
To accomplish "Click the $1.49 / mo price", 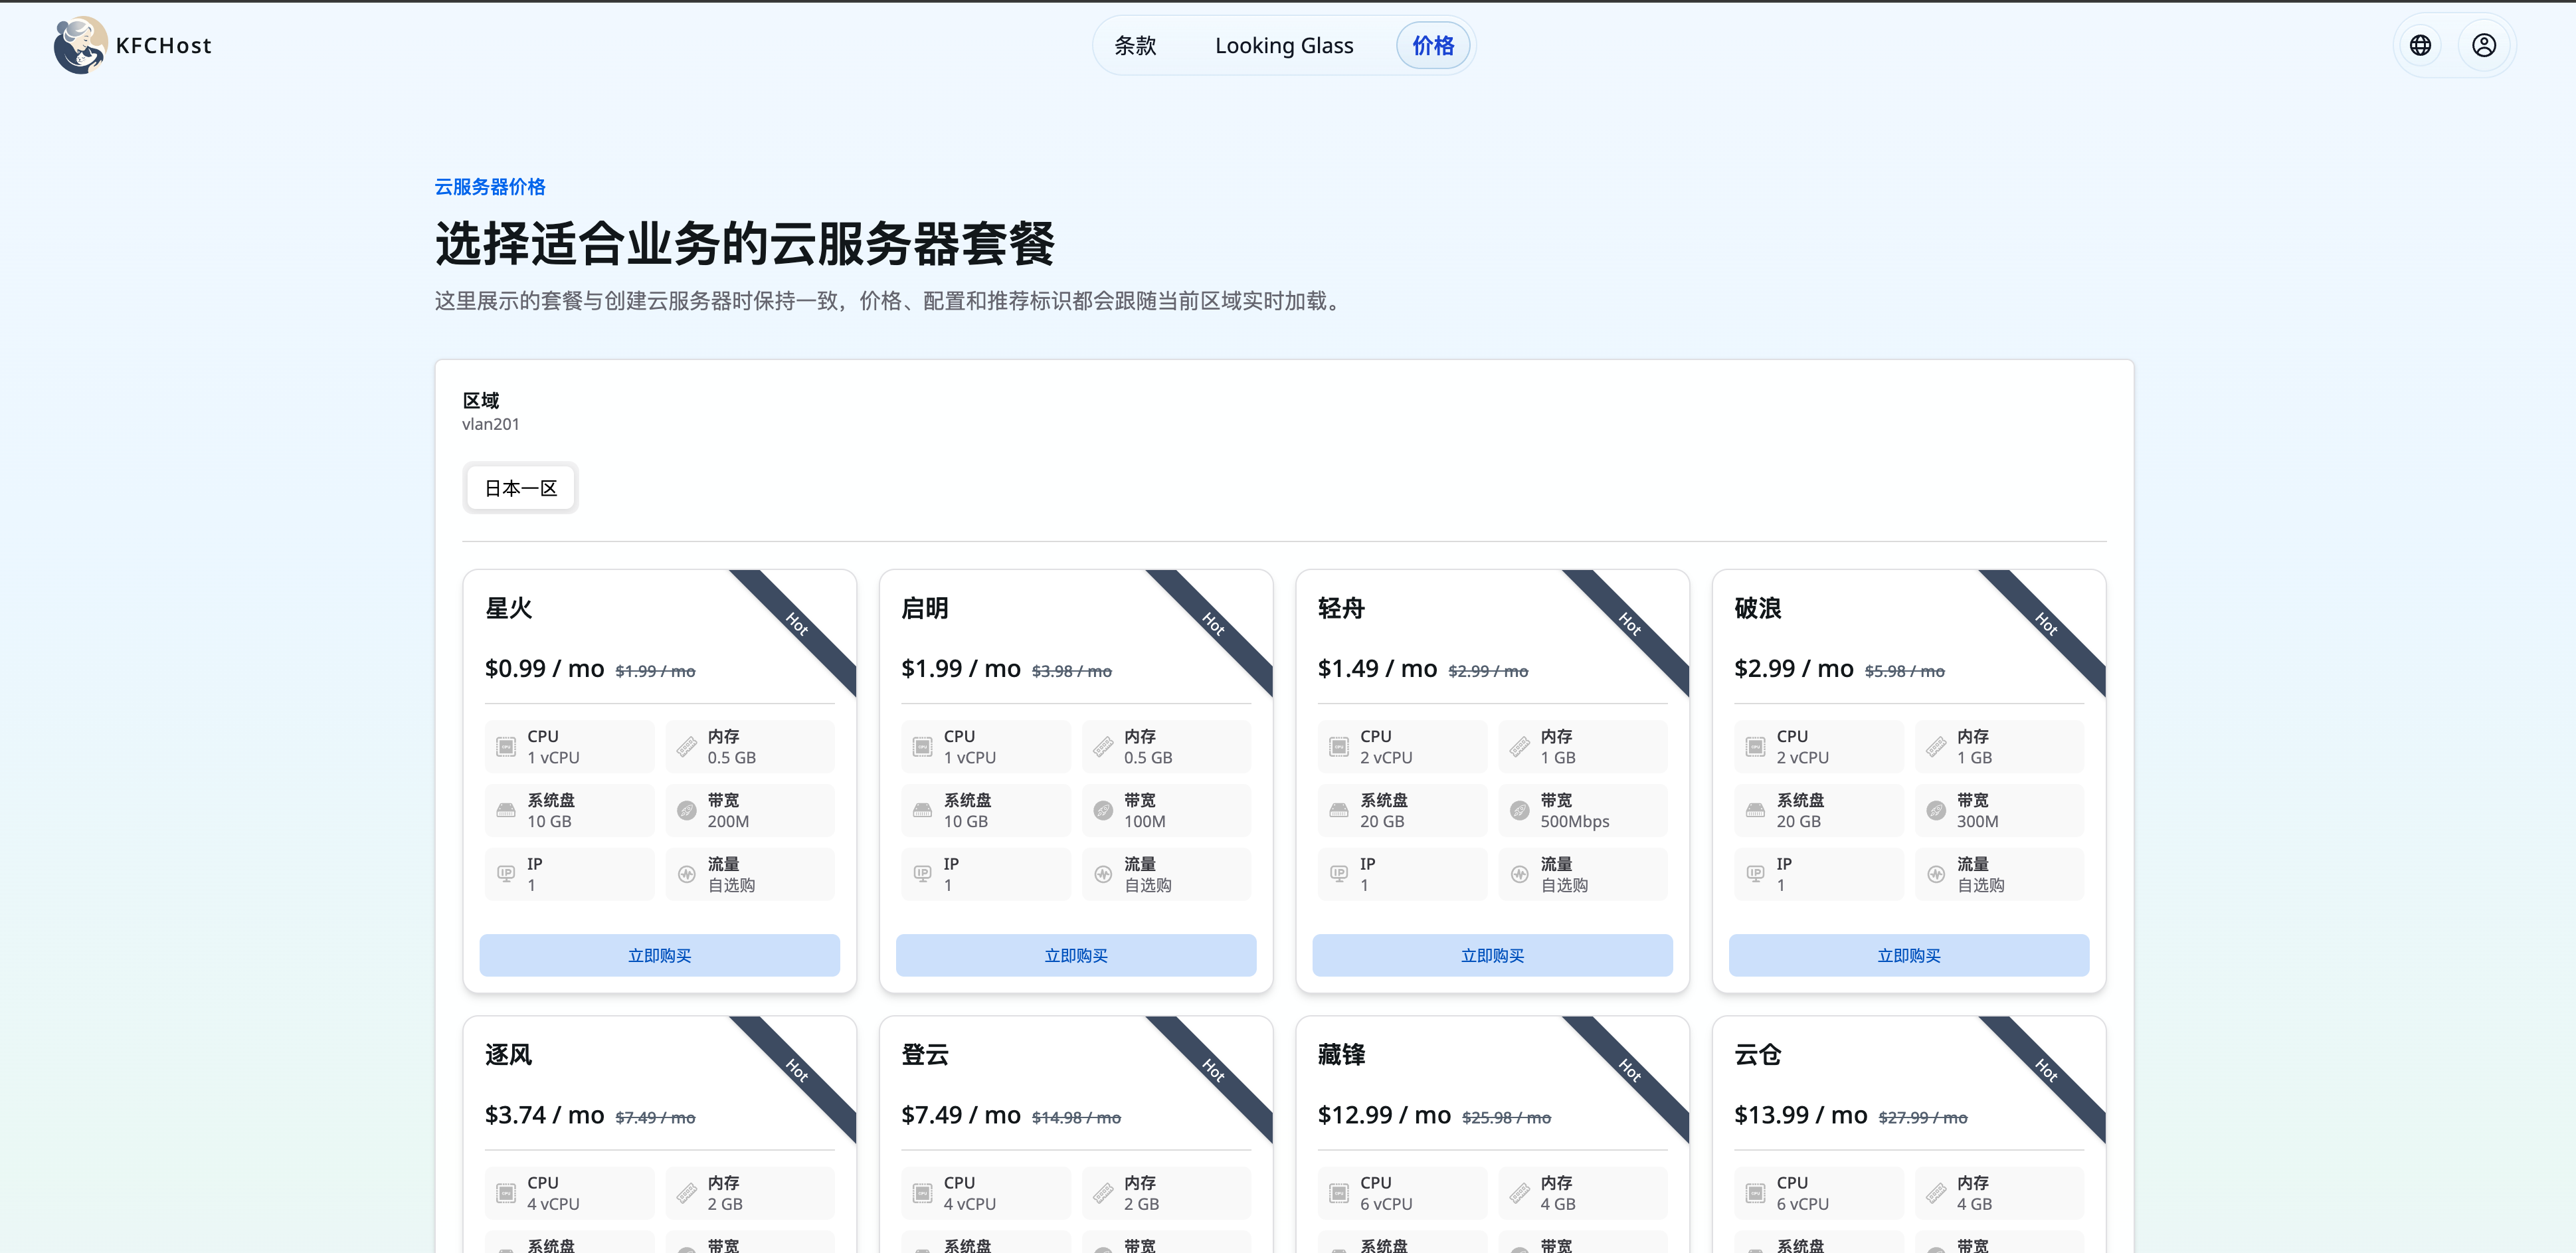I will (x=1378, y=668).
